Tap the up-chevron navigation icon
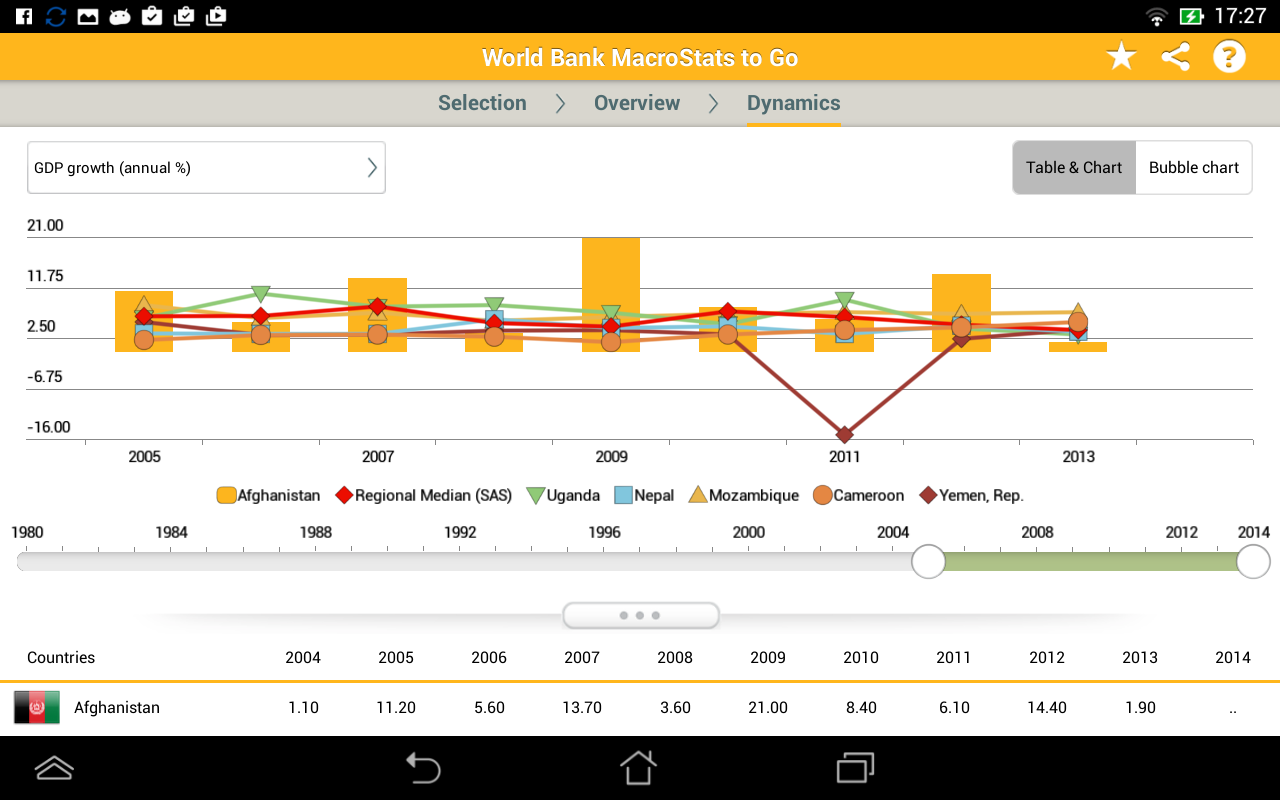 [x=54, y=768]
